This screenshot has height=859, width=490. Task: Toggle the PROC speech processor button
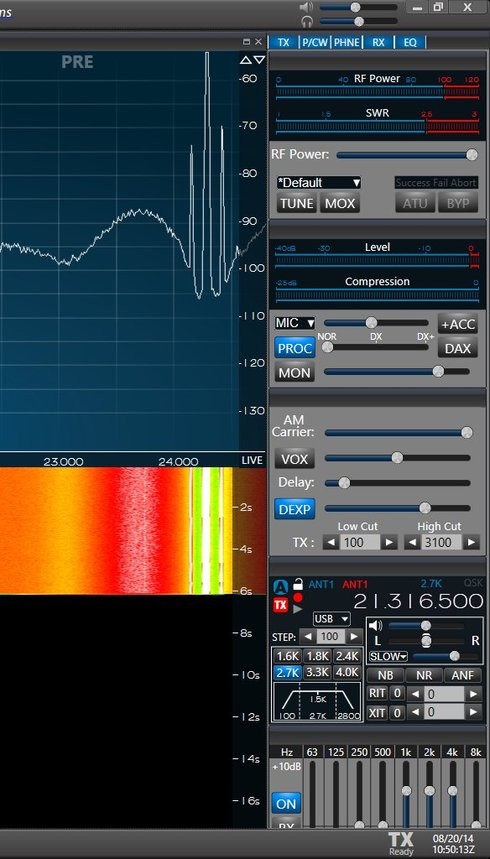(x=295, y=348)
